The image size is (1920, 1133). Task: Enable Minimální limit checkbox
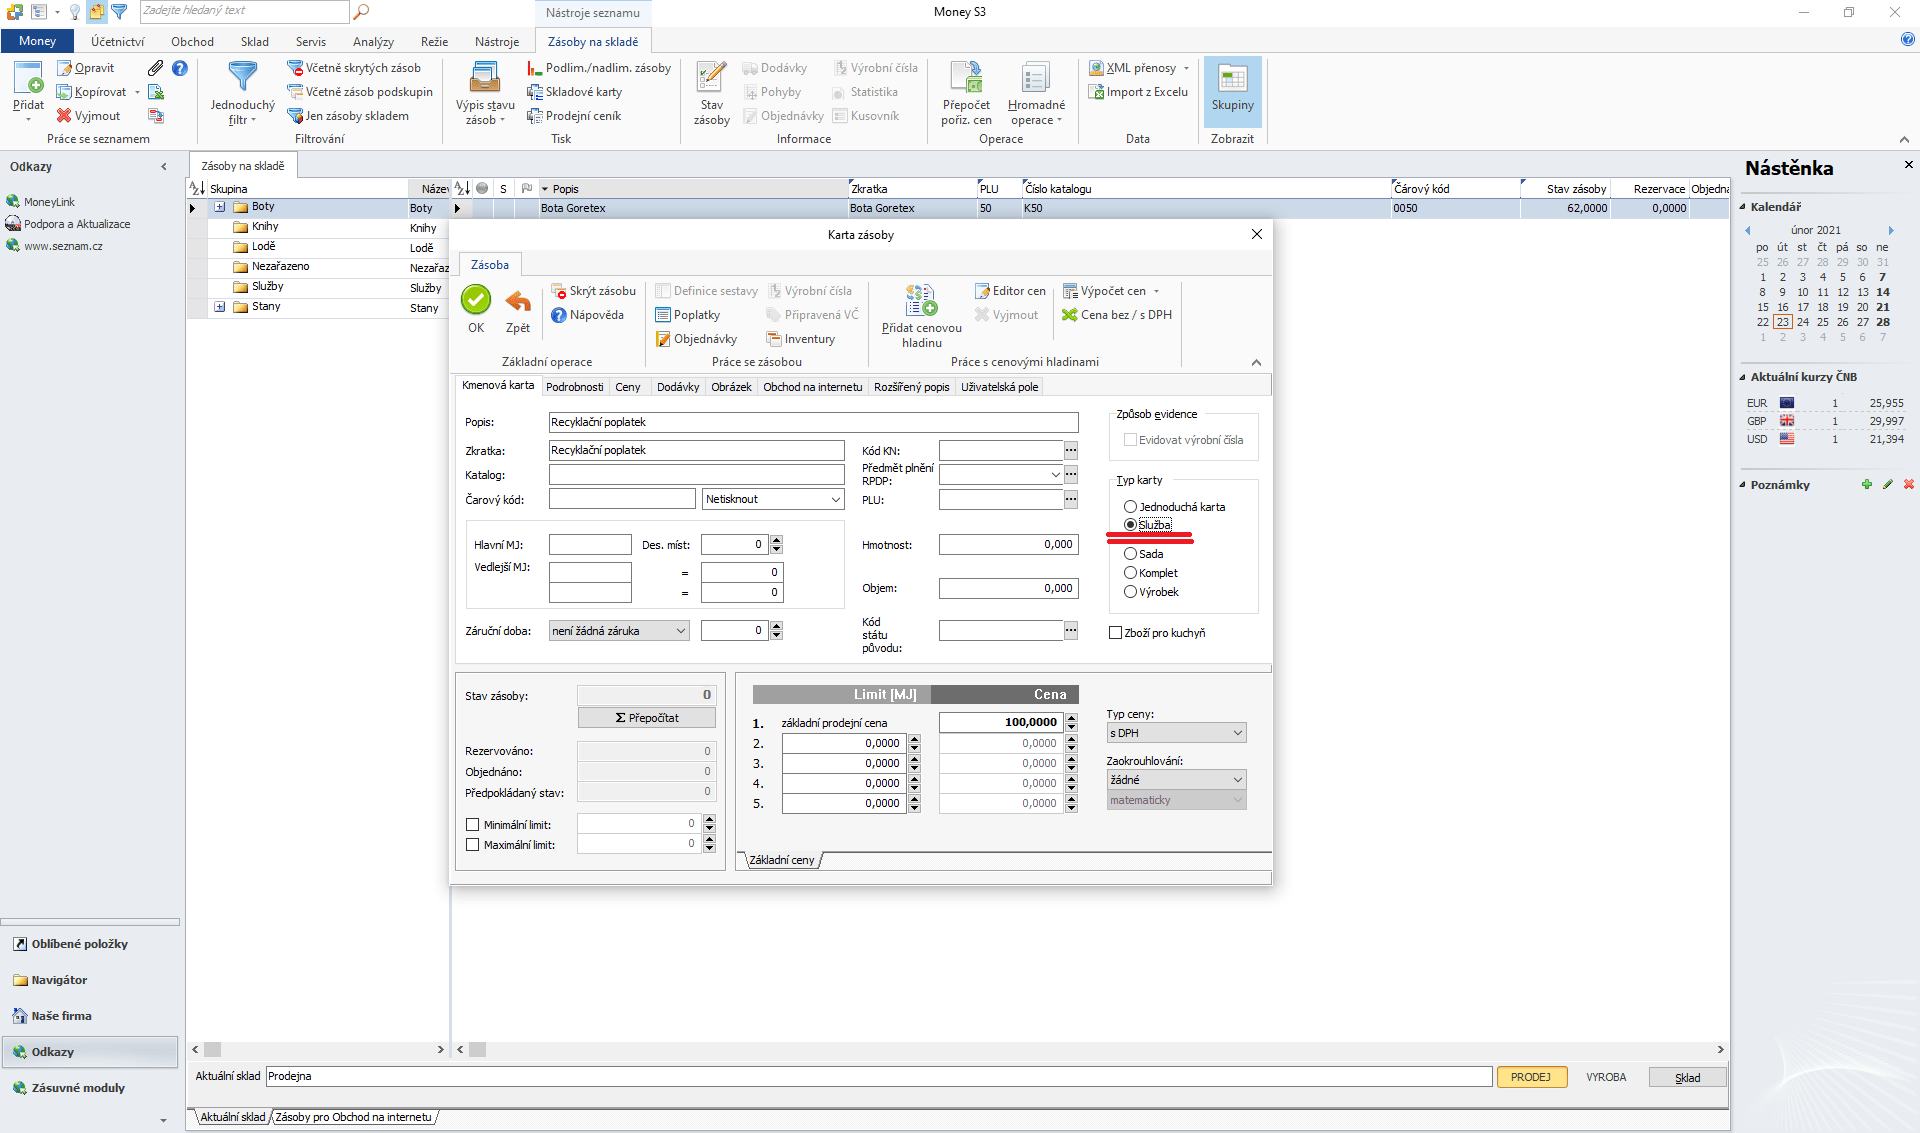click(473, 825)
